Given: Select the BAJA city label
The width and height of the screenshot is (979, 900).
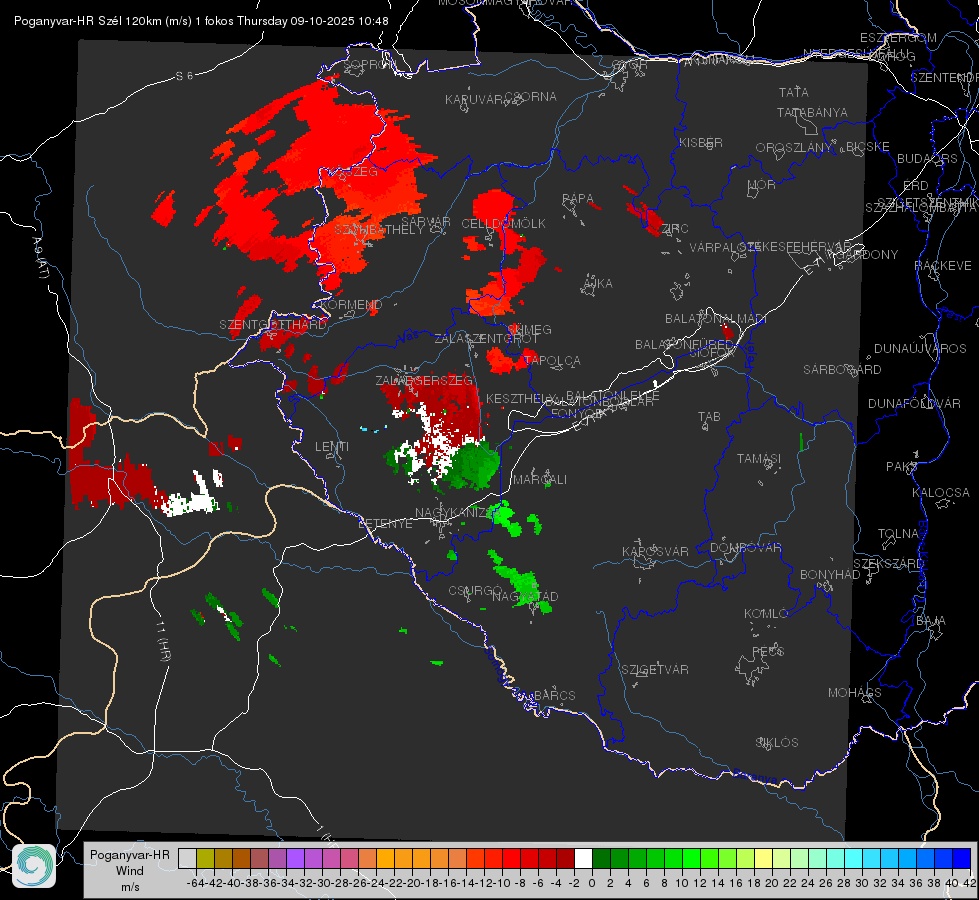Looking at the screenshot, I should (x=931, y=621).
